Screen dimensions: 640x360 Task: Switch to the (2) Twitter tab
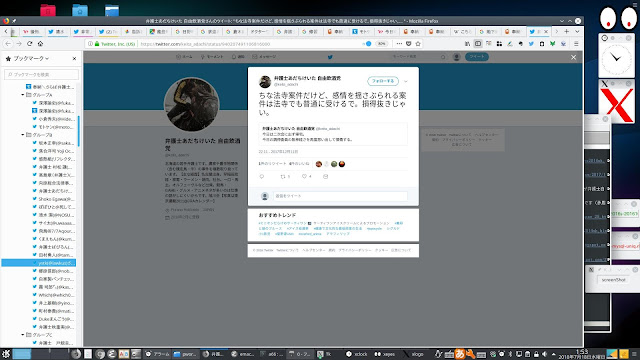pos(108,31)
